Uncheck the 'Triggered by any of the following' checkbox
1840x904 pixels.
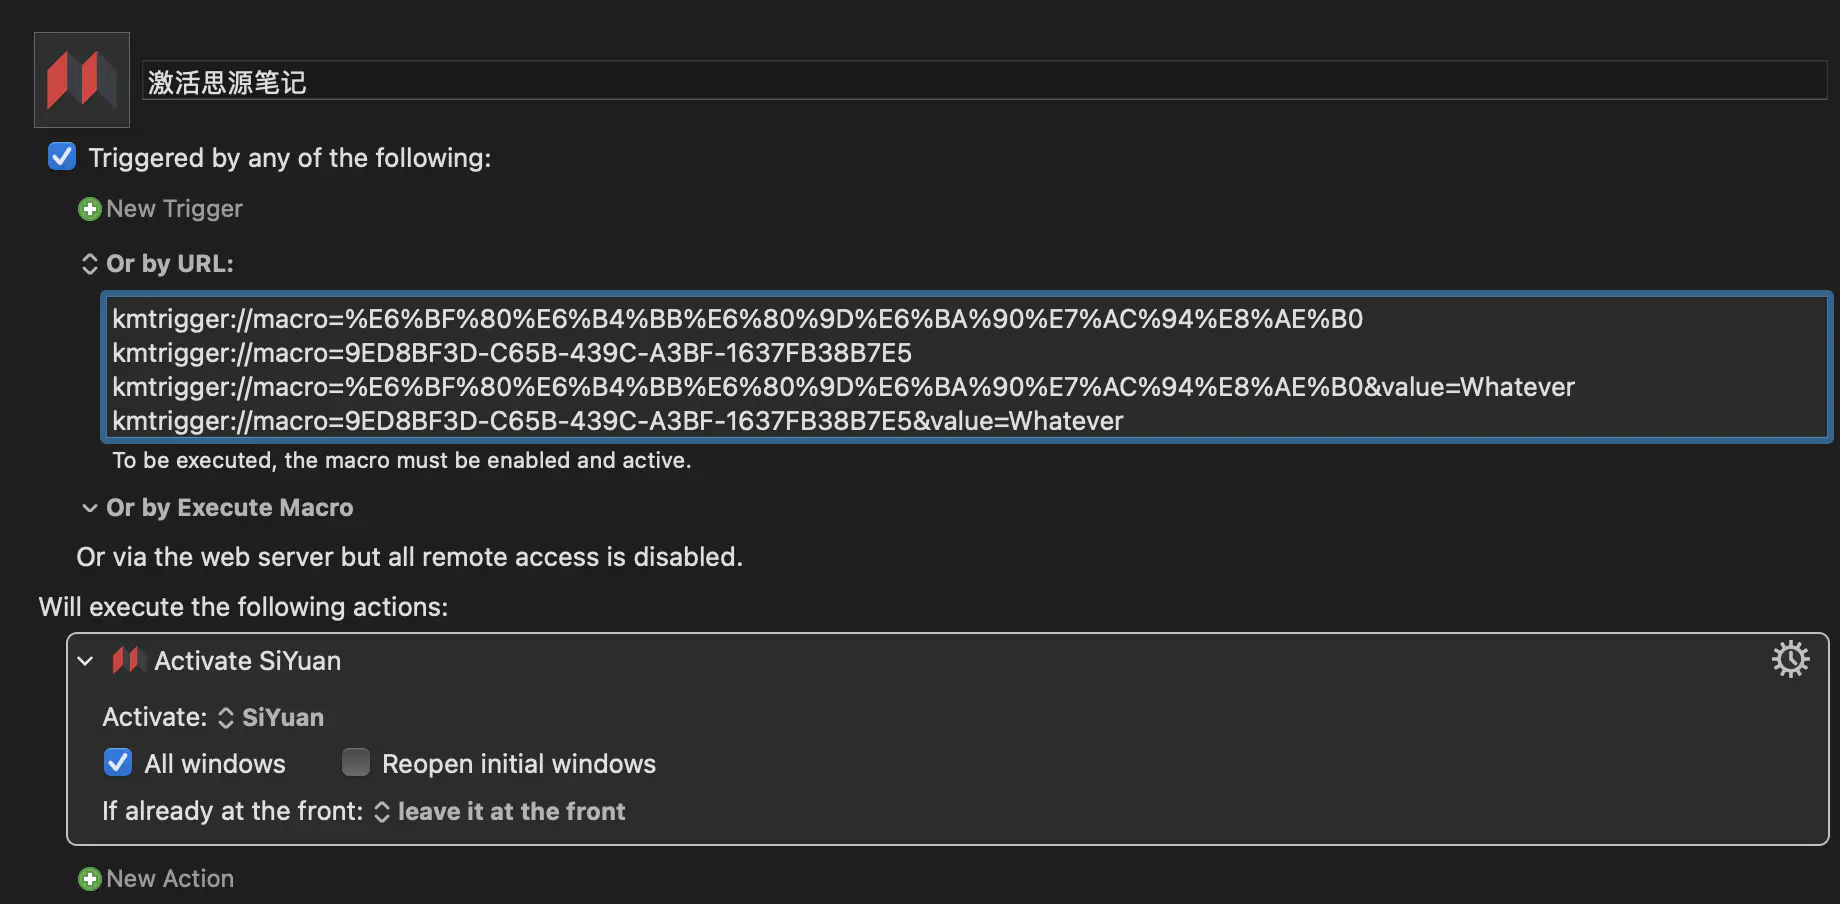point(62,157)
